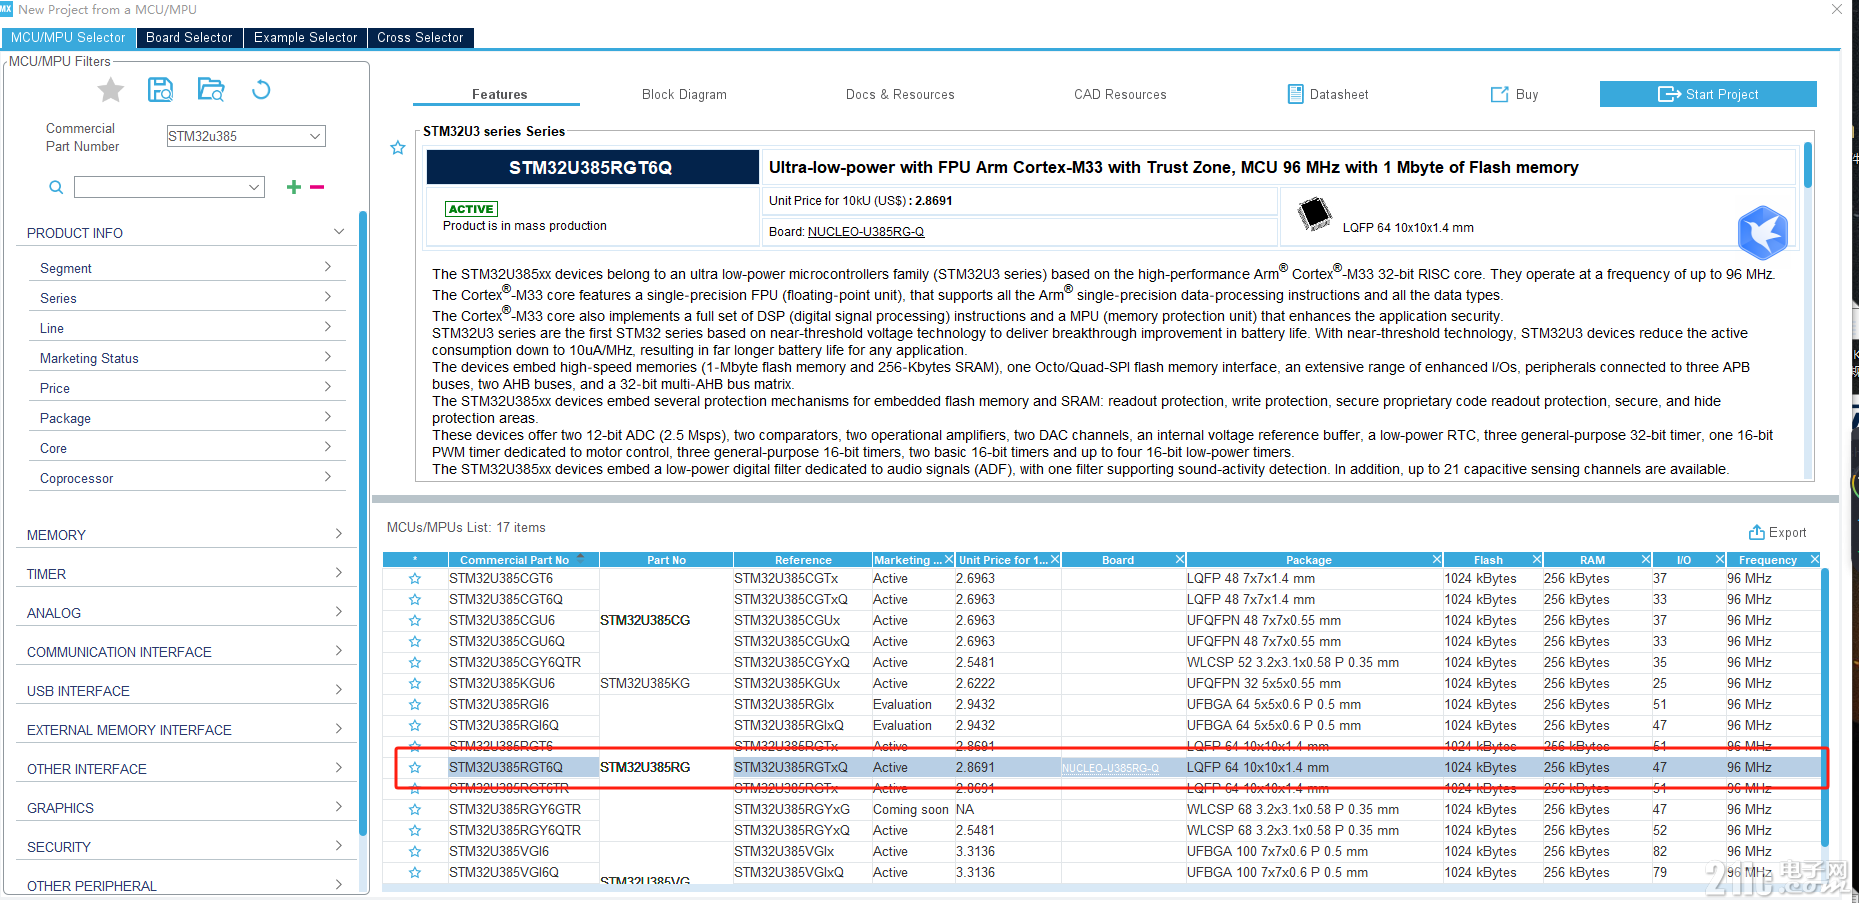This screenshot has height=903, width=1859.
Task: Open the CAD Resources tab
Action: pos(1120,94)
